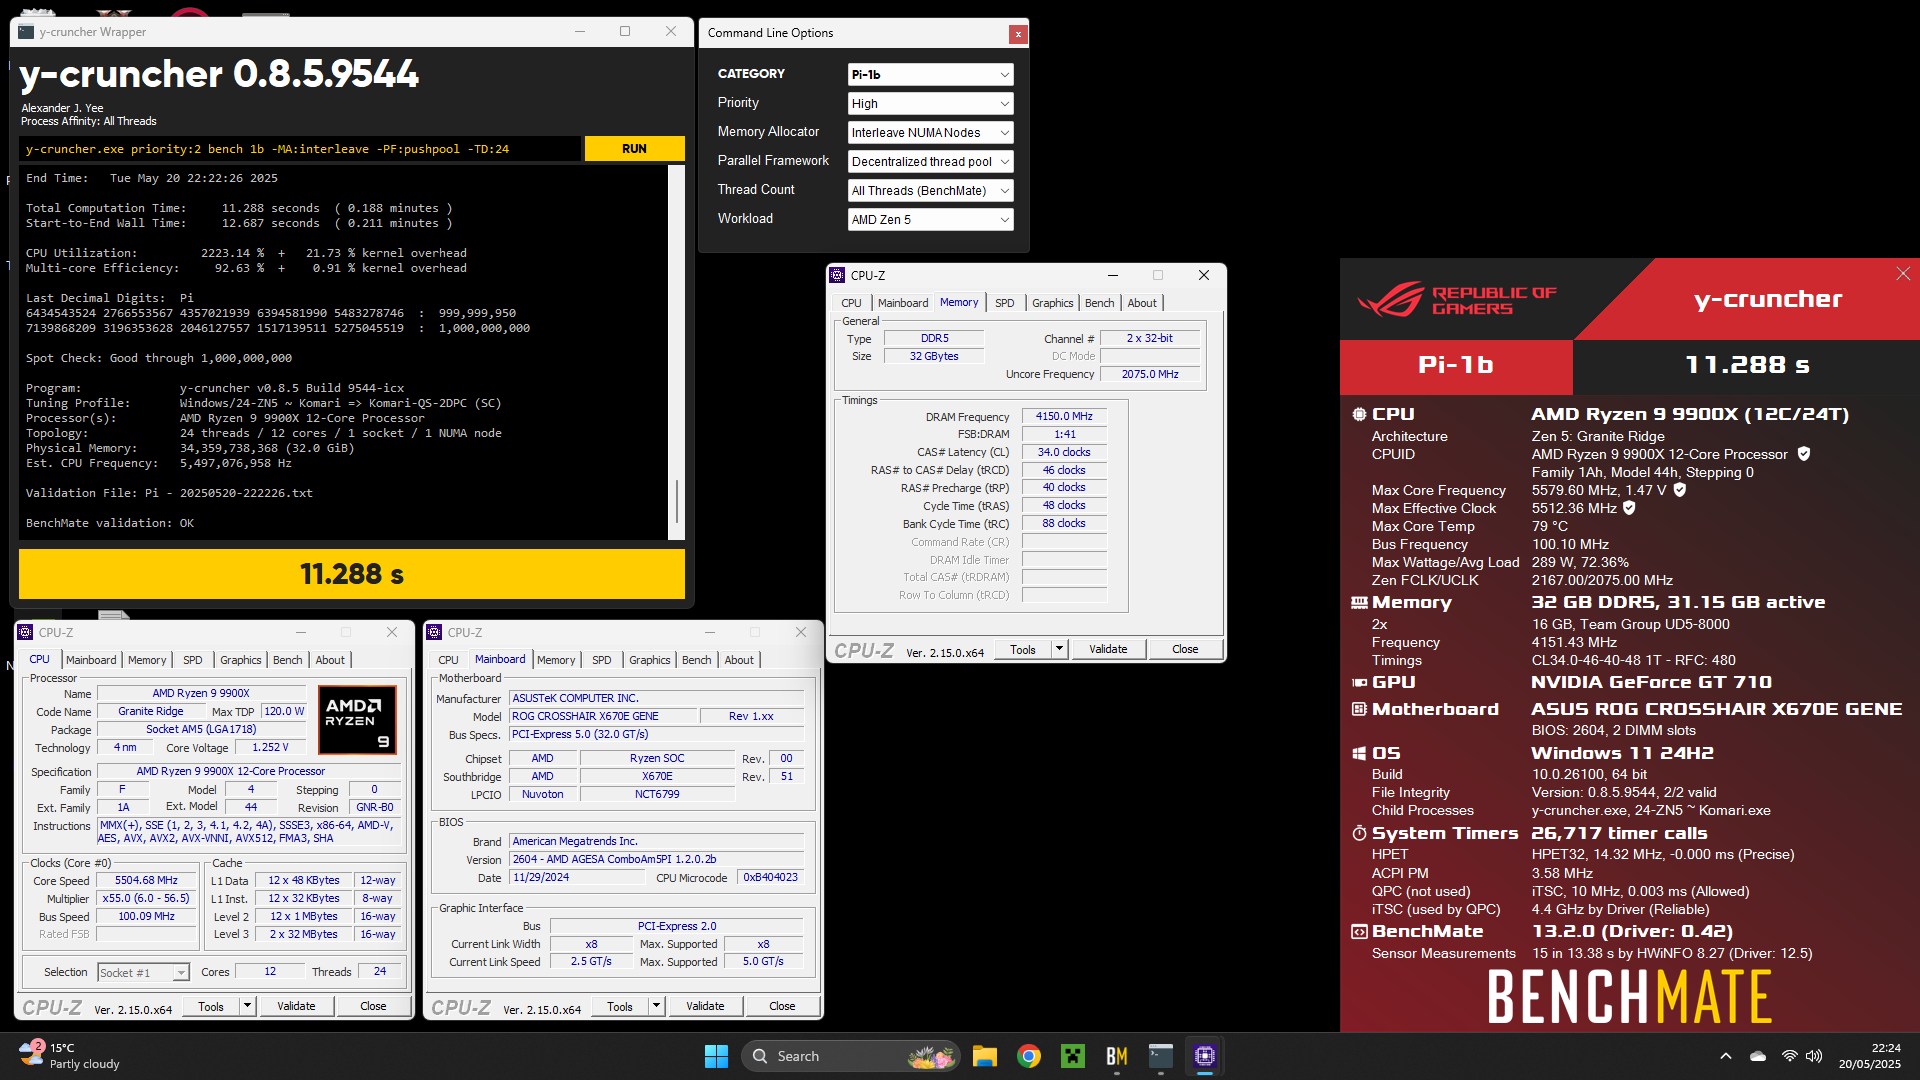
Task: Open BenchMate from the taskbar
Action: point(1117,1056)
